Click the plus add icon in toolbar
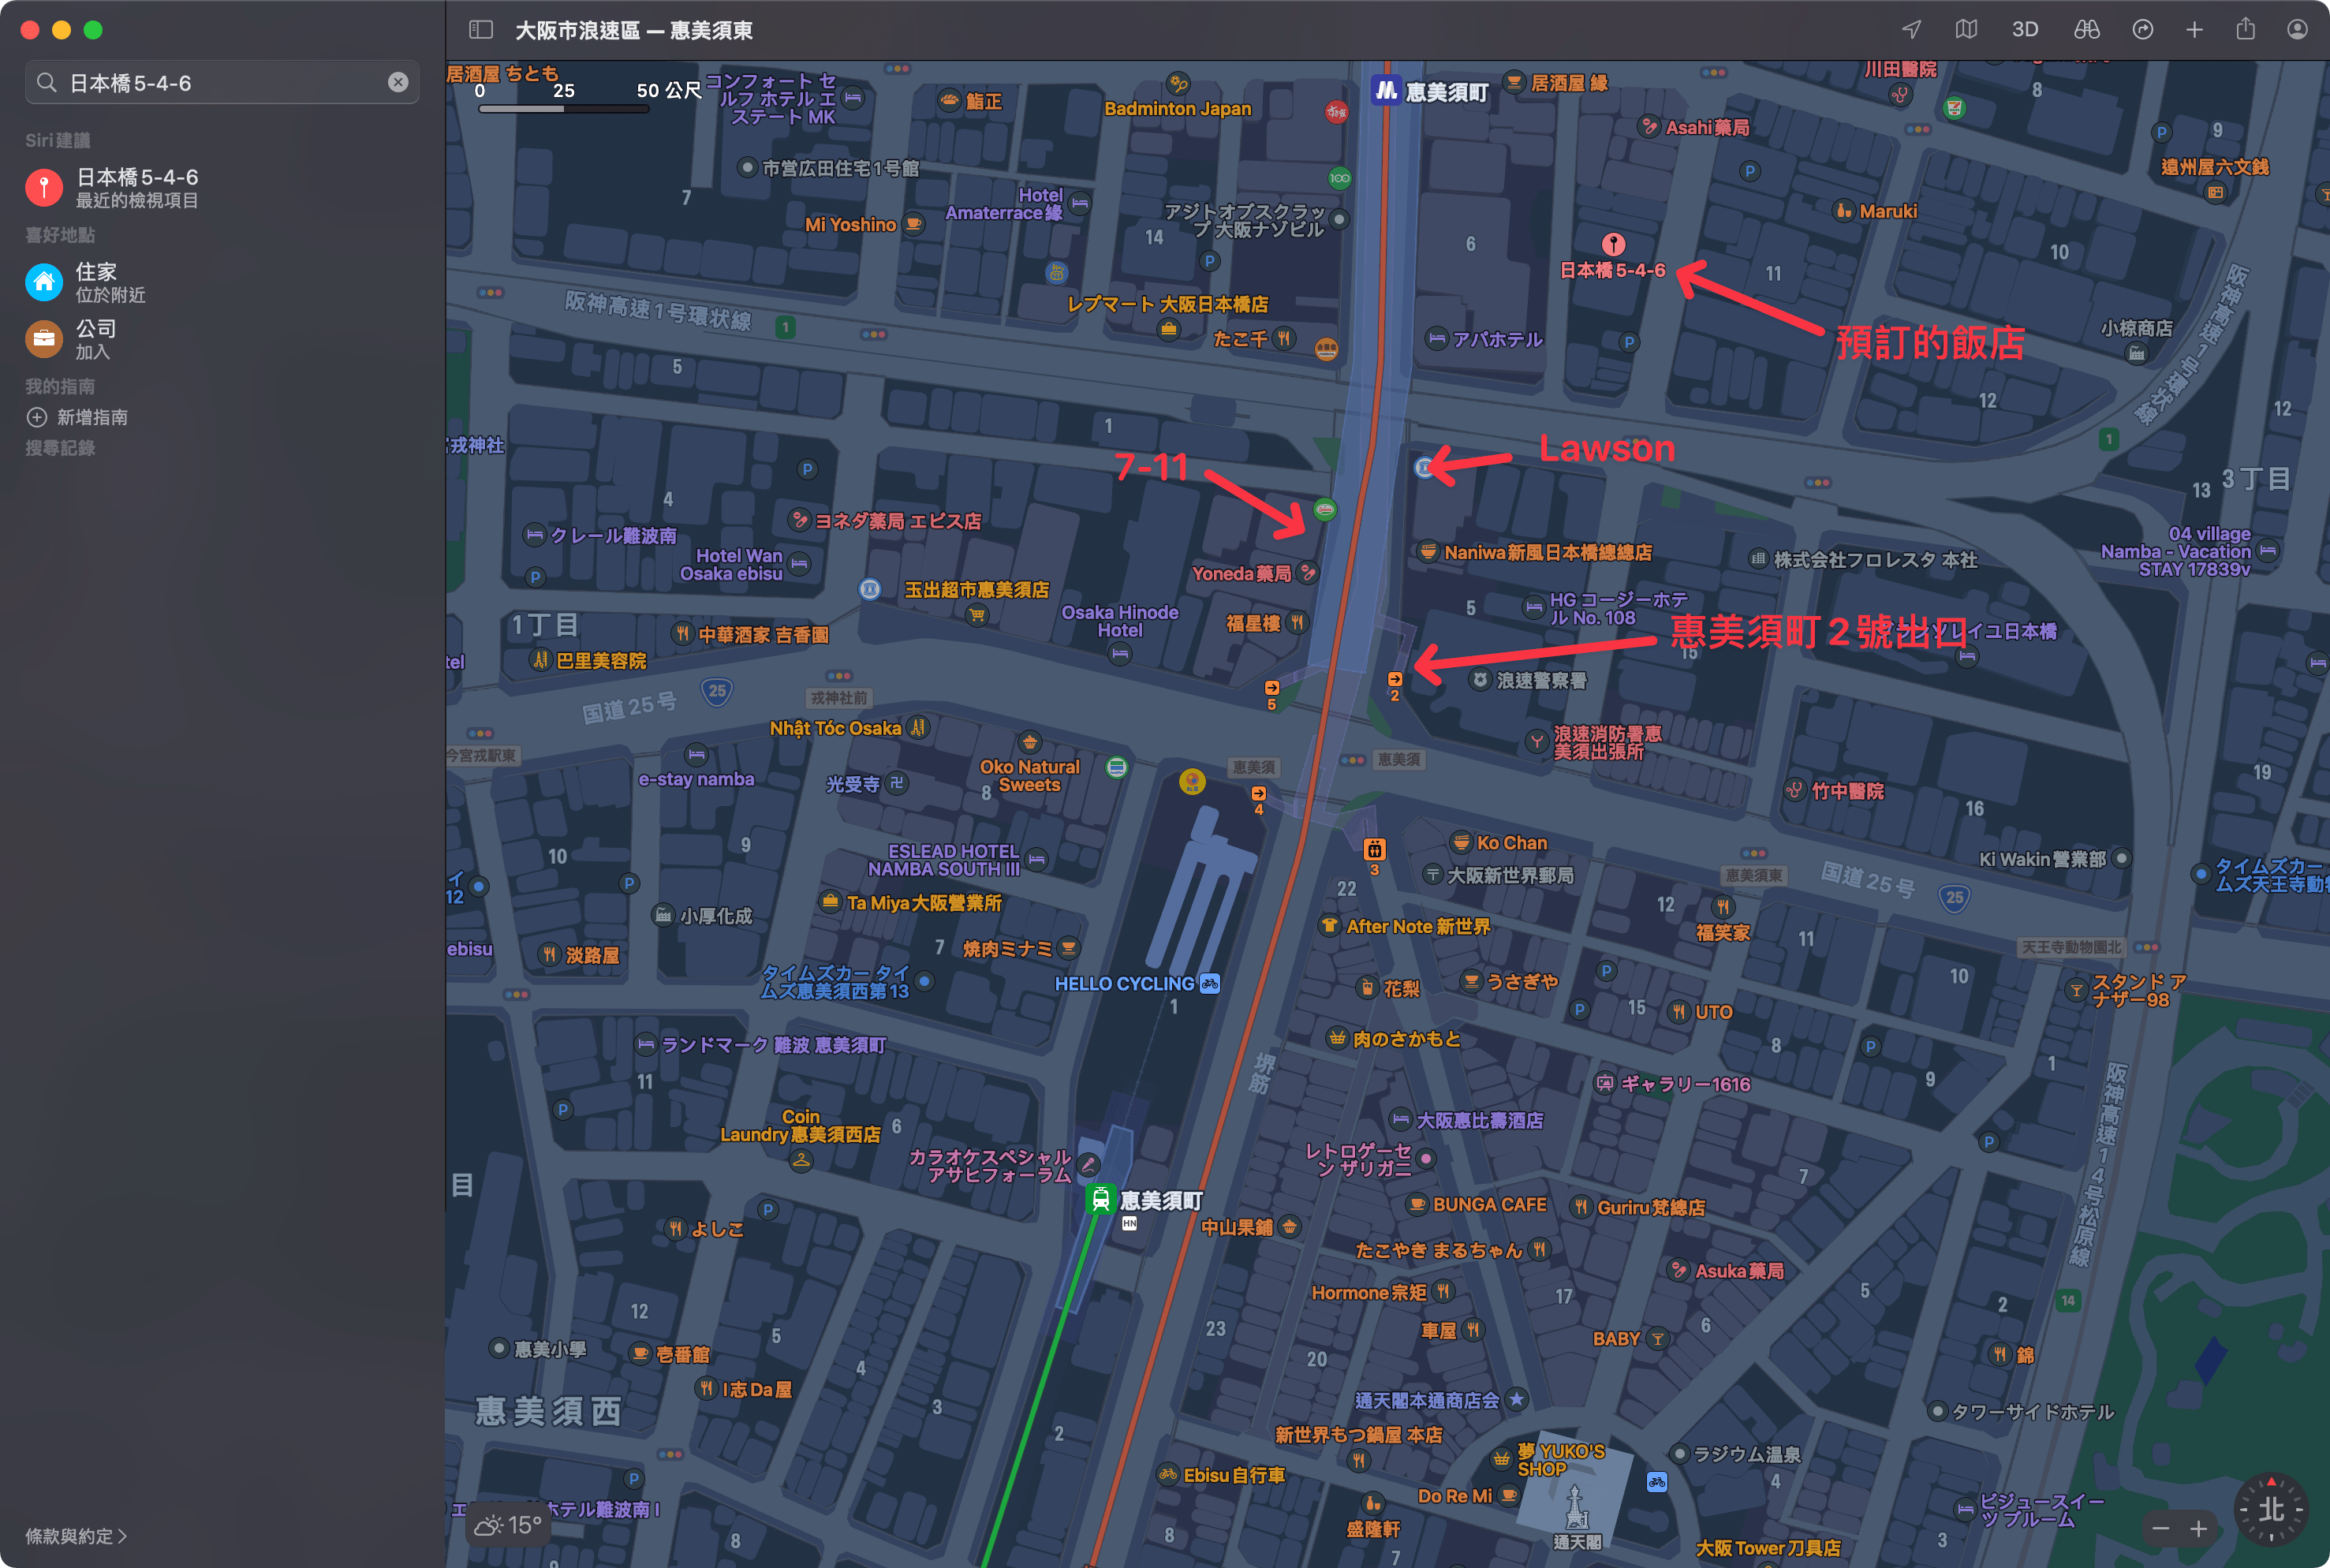The image size is (2330, 1568). [2194, 30]
